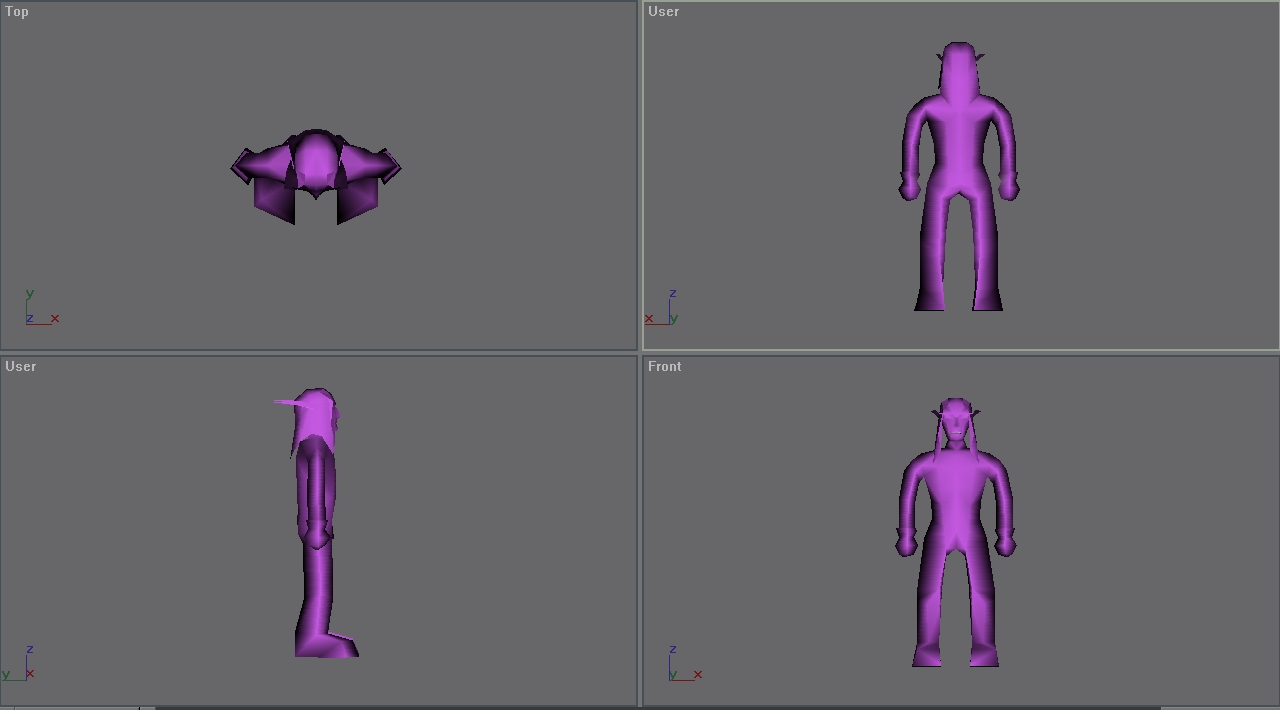Screen dimensions: 1280x710
Task: Open the Top viewport label menu
Action: (17, 12)
